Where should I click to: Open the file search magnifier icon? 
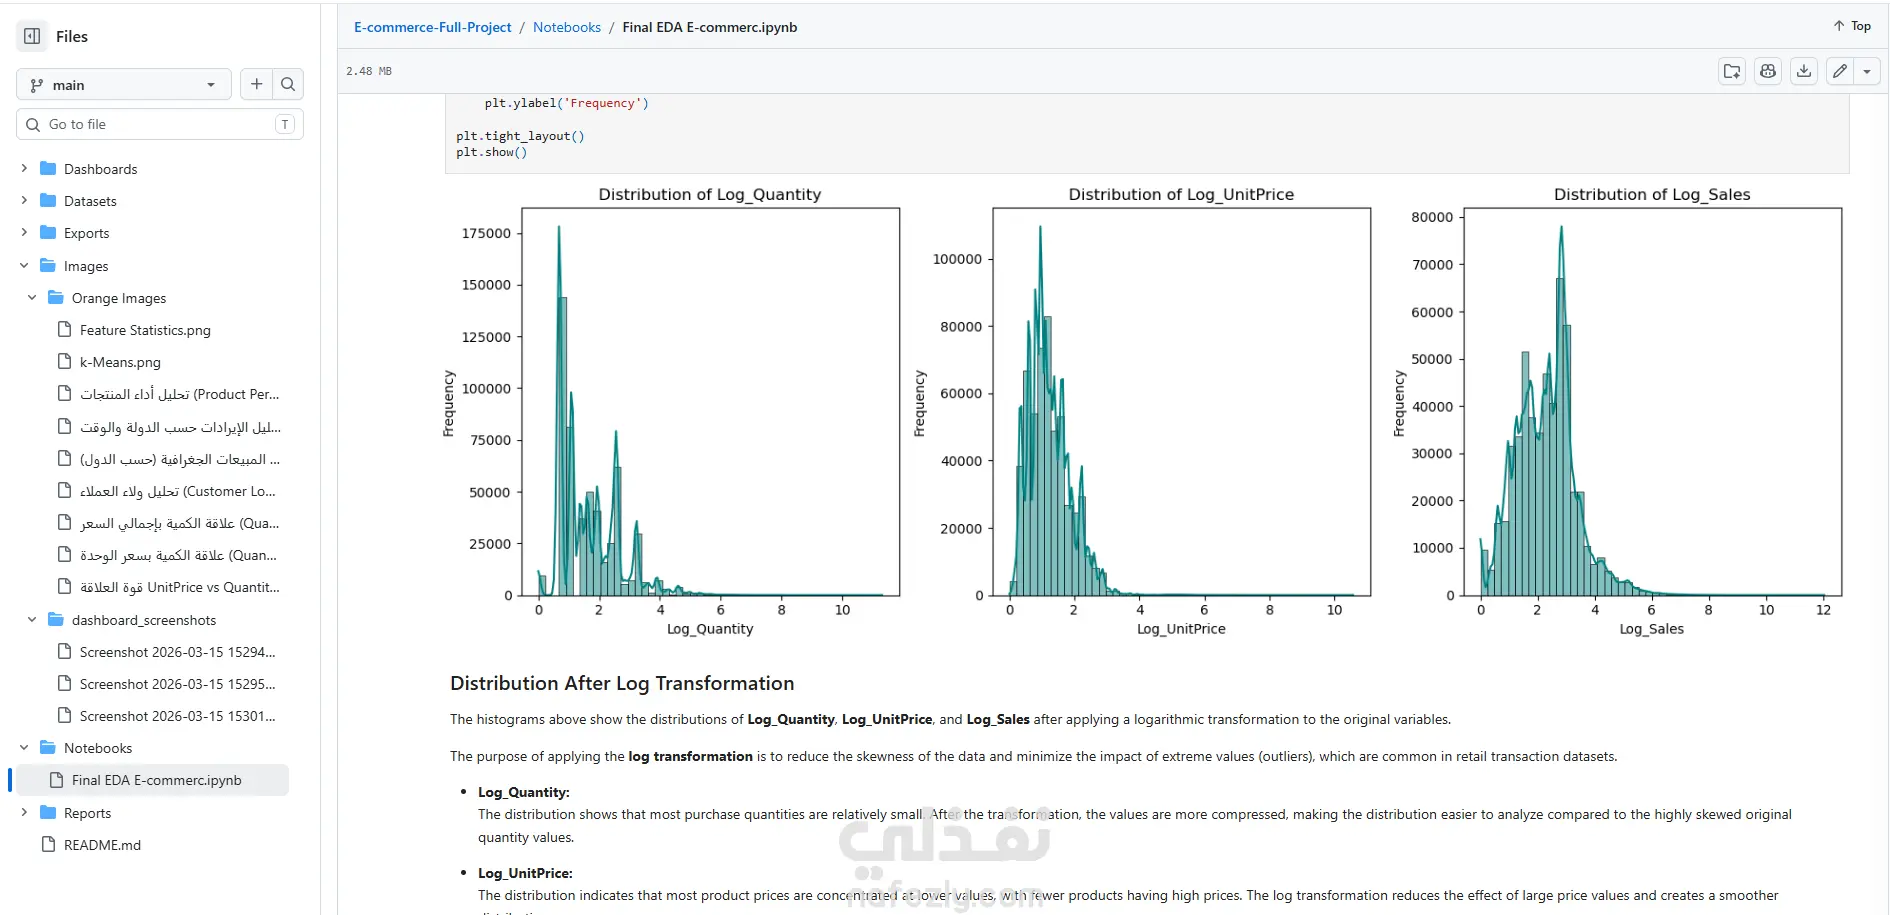(288, 84)
